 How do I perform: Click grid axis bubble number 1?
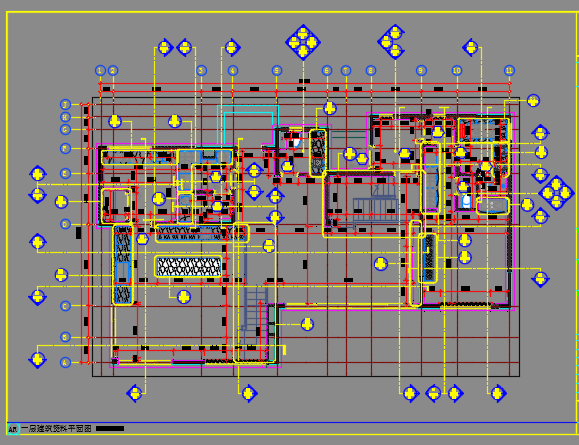pos(100,71)
